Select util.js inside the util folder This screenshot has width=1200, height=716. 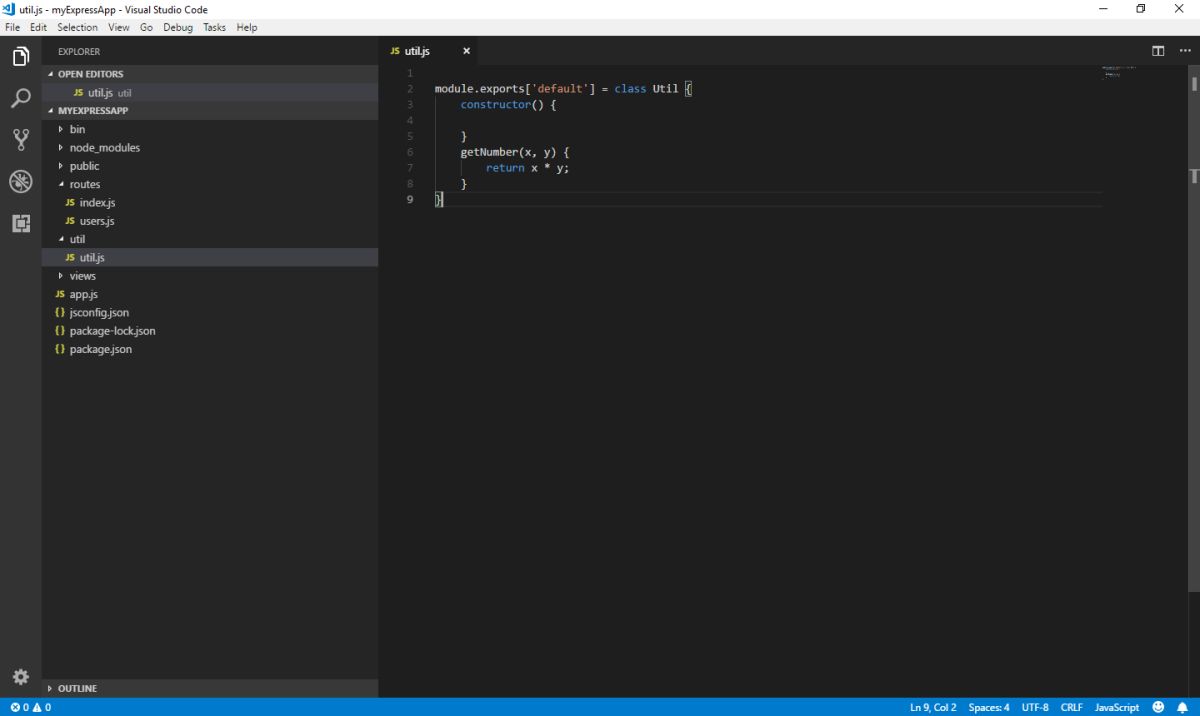pyautogui.click(x=210, y=257)
